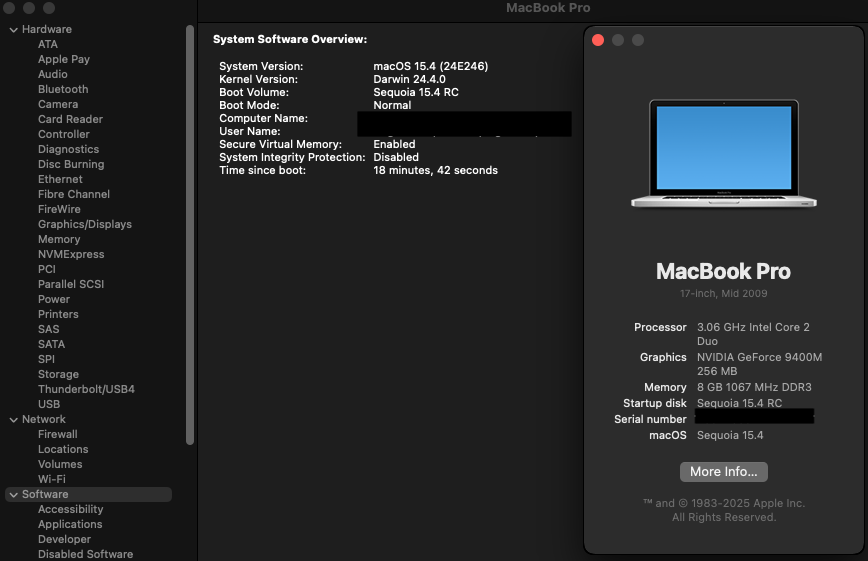Screen dimensions: 868x561
Task: Click the Startup disk Sequoia 15.4 RC value
Action: [739, 404]
